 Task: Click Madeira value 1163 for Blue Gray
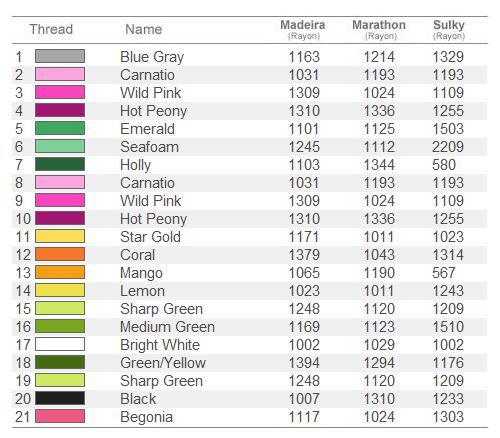[x=304, y=57]
